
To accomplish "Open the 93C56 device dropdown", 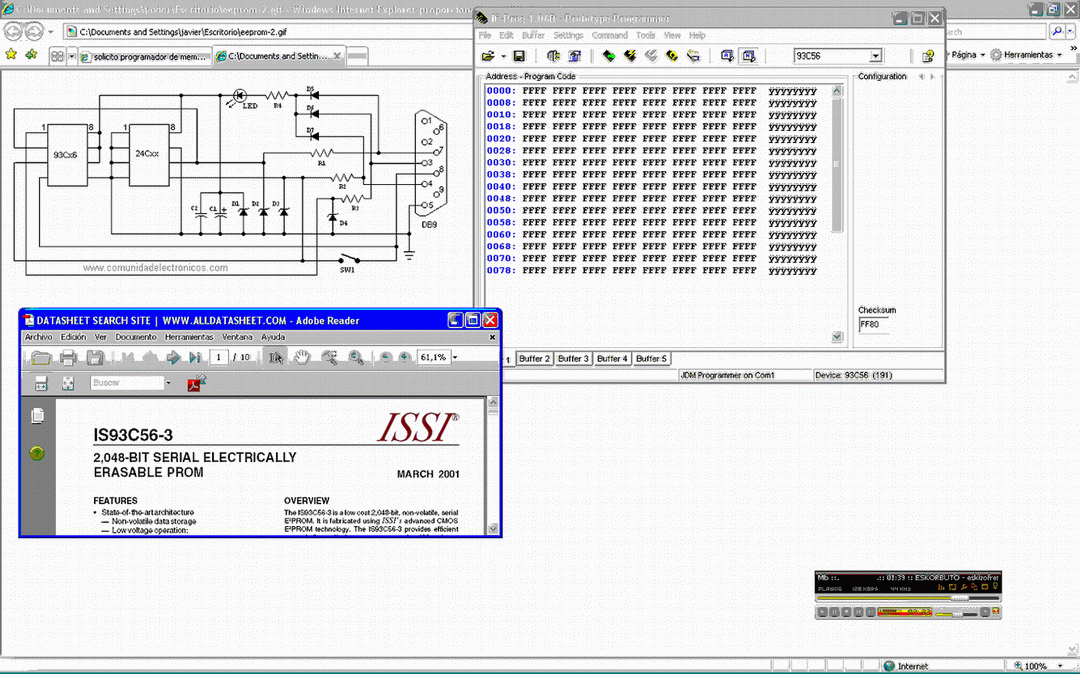I will (x=875, y=56).
